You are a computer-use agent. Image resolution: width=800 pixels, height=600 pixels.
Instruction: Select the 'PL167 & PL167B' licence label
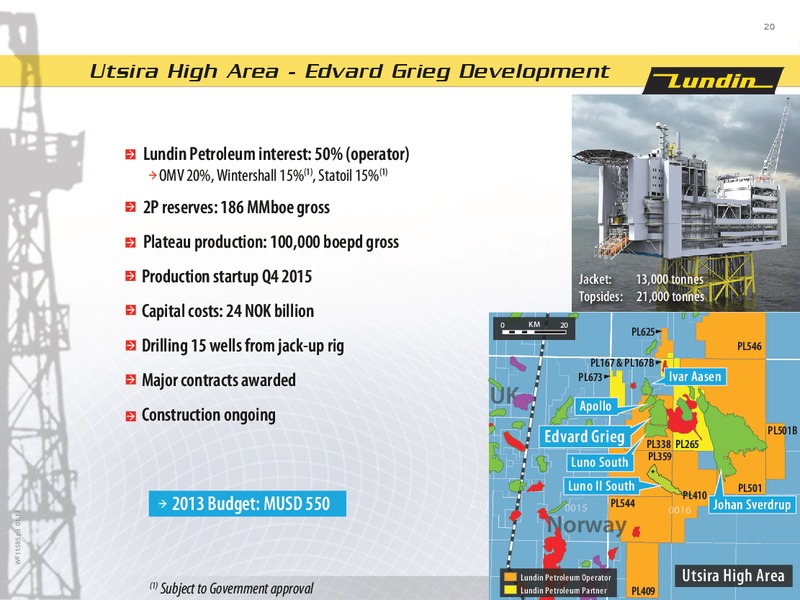[x=622, y=363]
